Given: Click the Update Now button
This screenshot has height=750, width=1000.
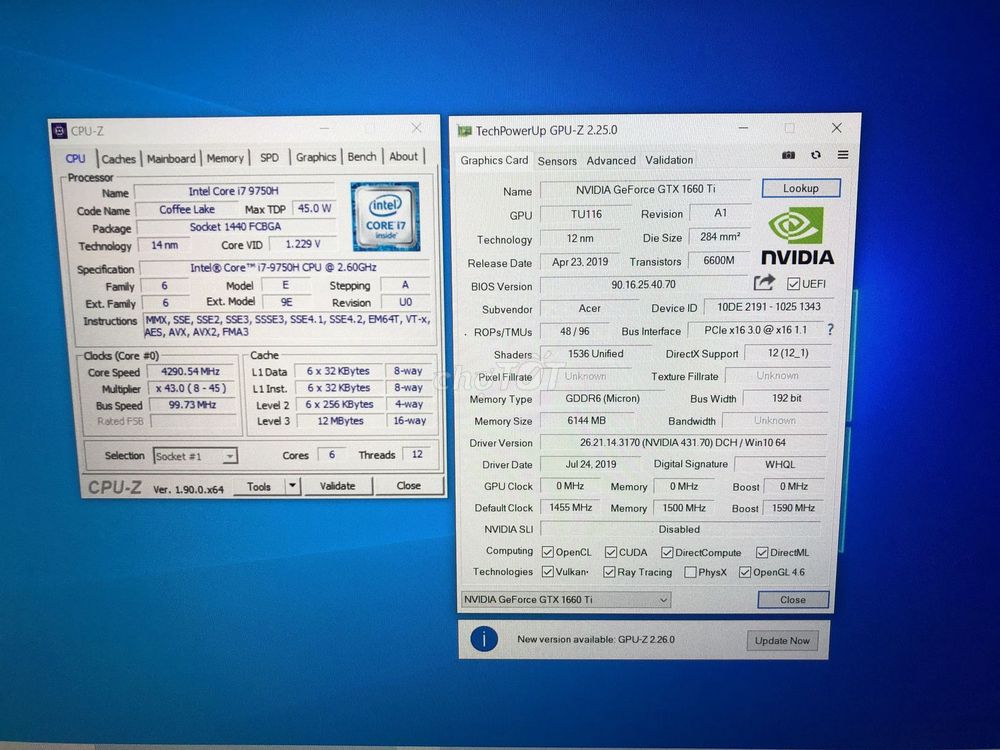Looking at the screenshot, I should (782, 640).
